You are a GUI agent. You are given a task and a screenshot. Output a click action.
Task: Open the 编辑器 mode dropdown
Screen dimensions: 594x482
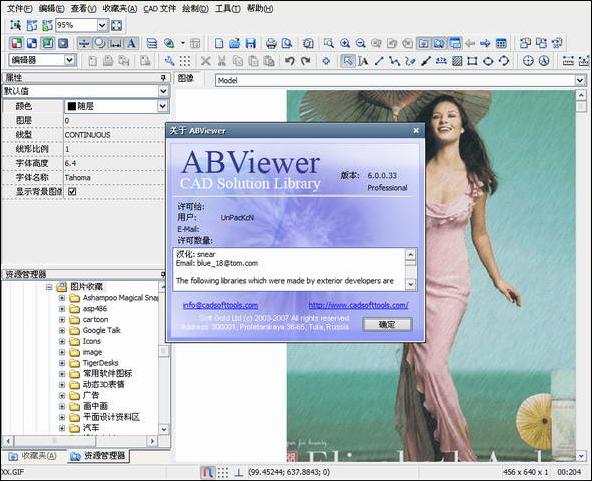[69, 60]
